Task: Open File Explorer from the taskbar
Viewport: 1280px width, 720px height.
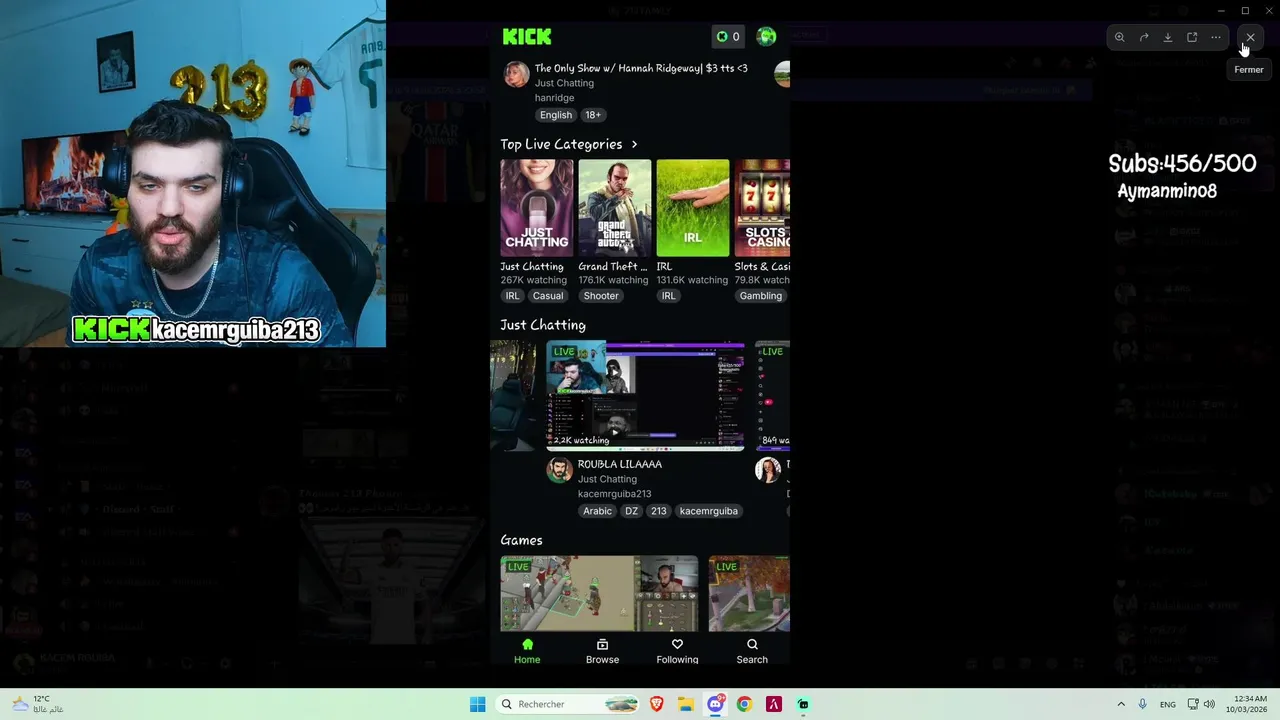Action: coord(686,704)
